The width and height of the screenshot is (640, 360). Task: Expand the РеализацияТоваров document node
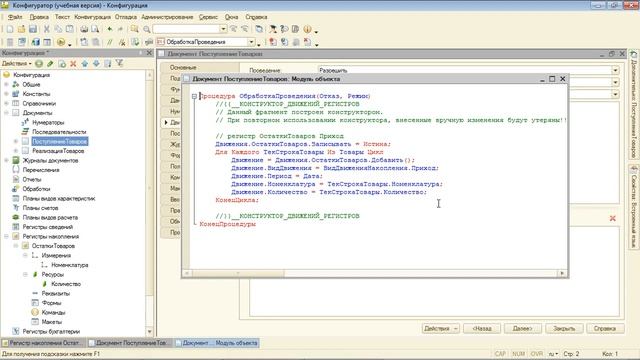(16, 151)
